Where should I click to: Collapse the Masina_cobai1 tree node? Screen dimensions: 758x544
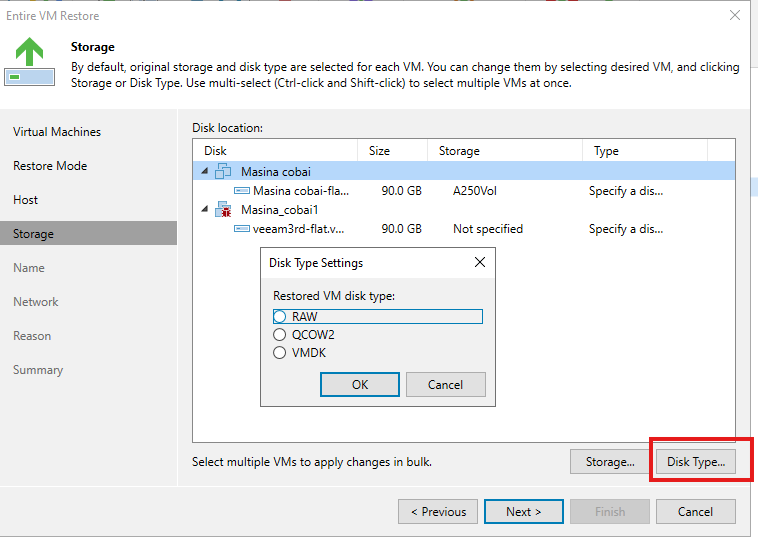tap(205, 209)
